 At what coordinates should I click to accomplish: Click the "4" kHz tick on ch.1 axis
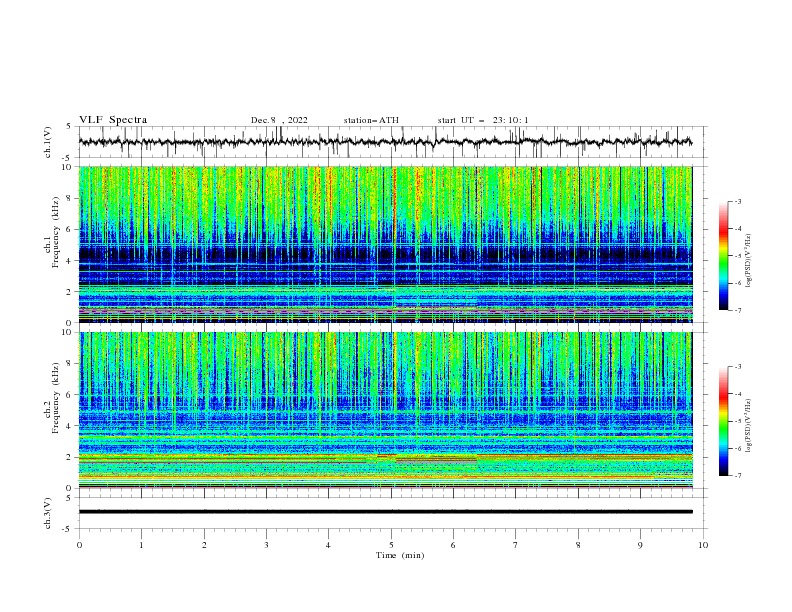(69, 261)
